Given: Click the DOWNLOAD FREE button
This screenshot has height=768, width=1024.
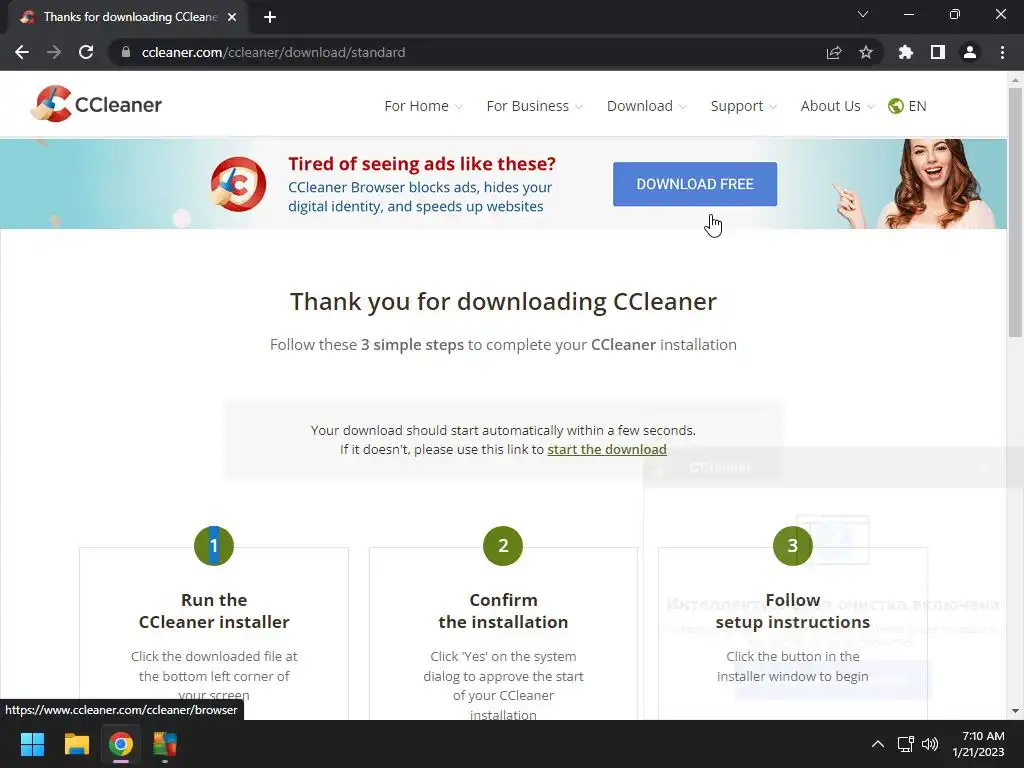Looking at the screenshot, I should 695,184.
